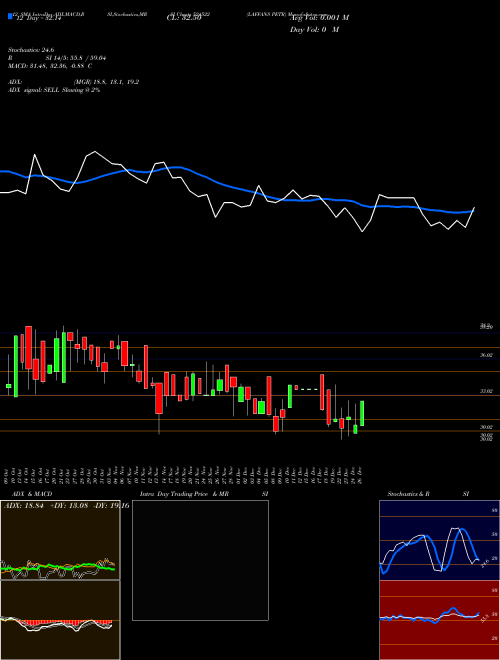Viewport: 500px width, 660px height.
Task: Click the last green candlestick on the chart
Action: [362, 413]
